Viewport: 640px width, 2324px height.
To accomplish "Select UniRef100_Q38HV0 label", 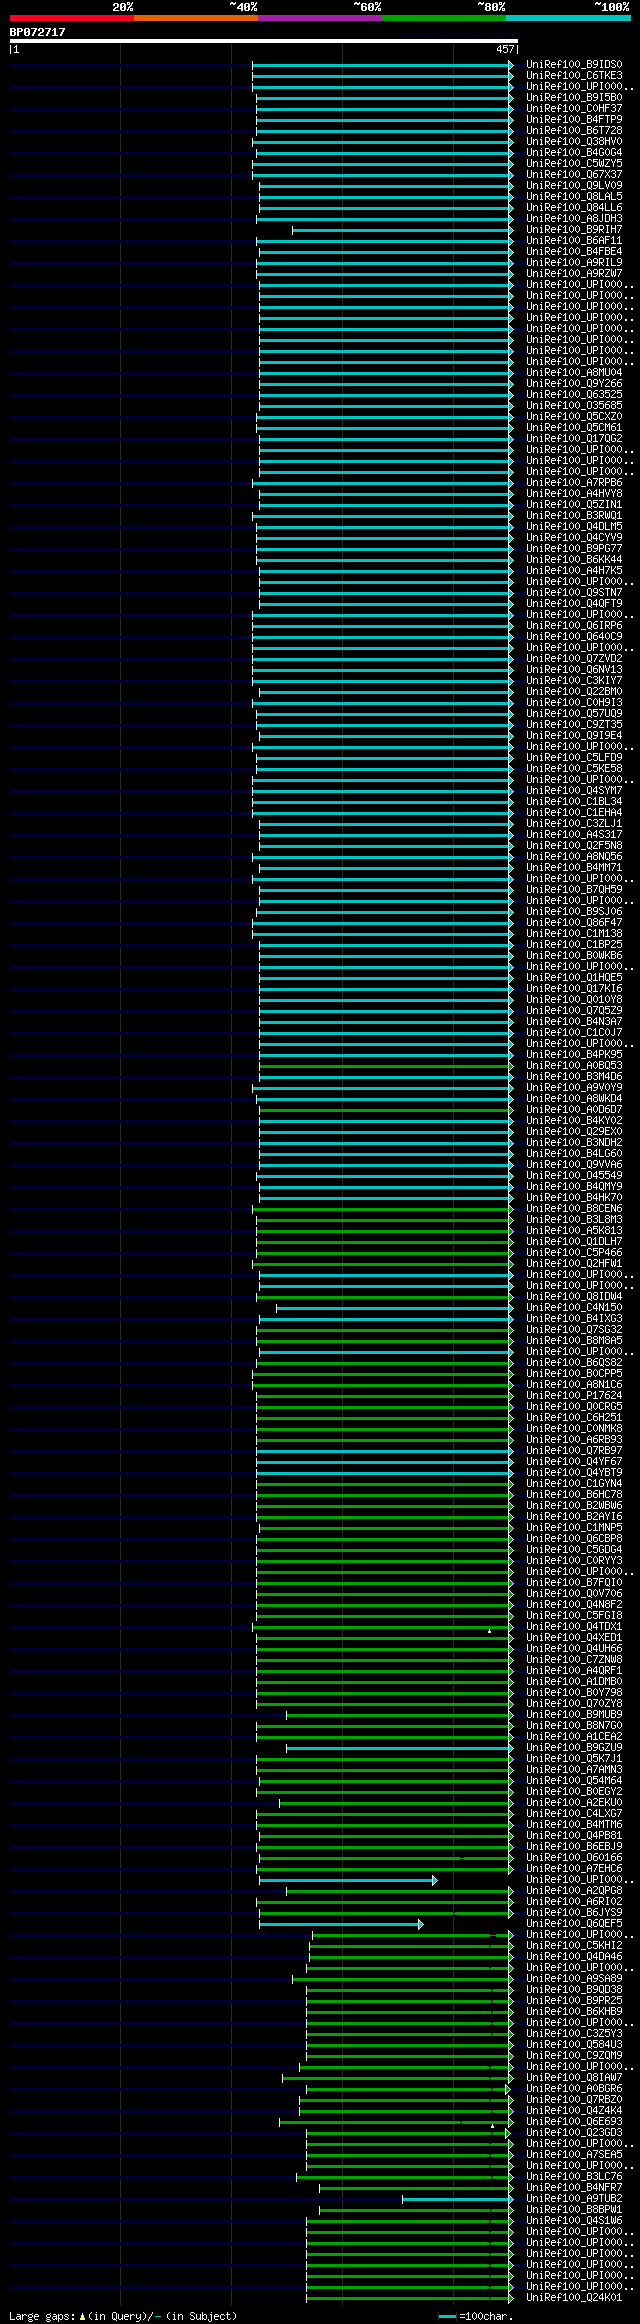I will [x=574, y=142].
